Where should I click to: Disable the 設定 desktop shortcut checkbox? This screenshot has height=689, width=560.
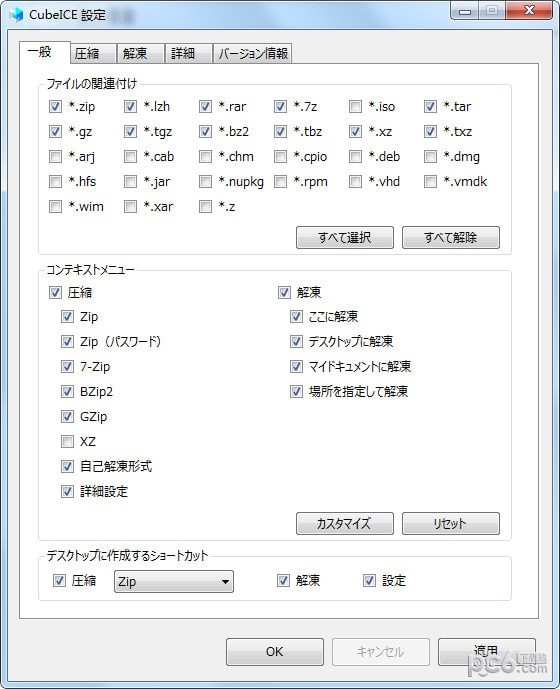(369, 580)
